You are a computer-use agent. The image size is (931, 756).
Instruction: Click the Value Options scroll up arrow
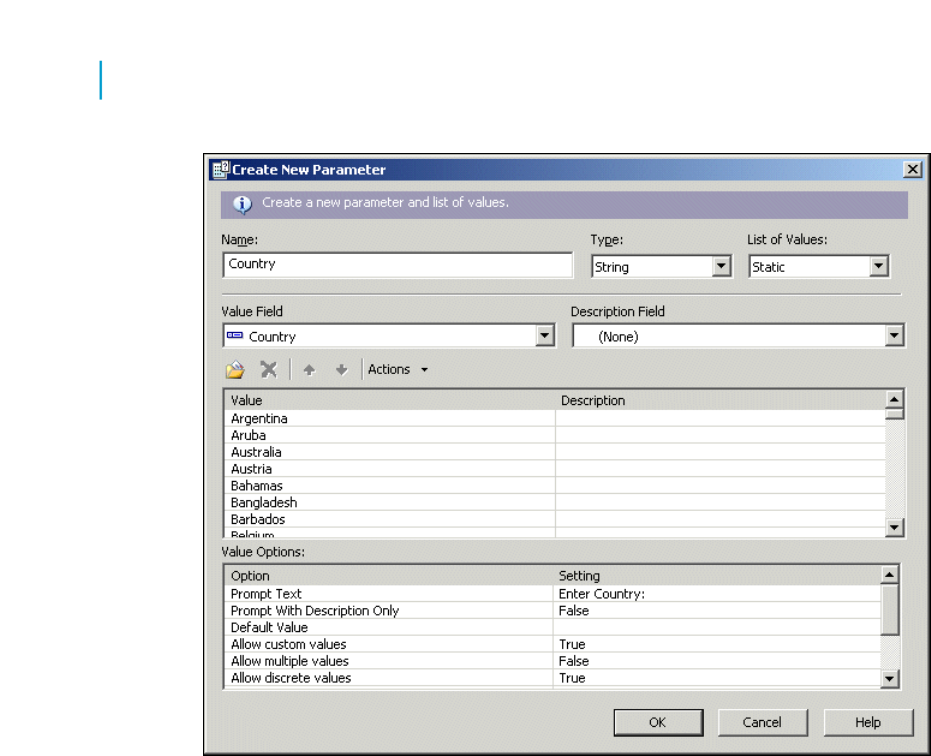(889, 574)
